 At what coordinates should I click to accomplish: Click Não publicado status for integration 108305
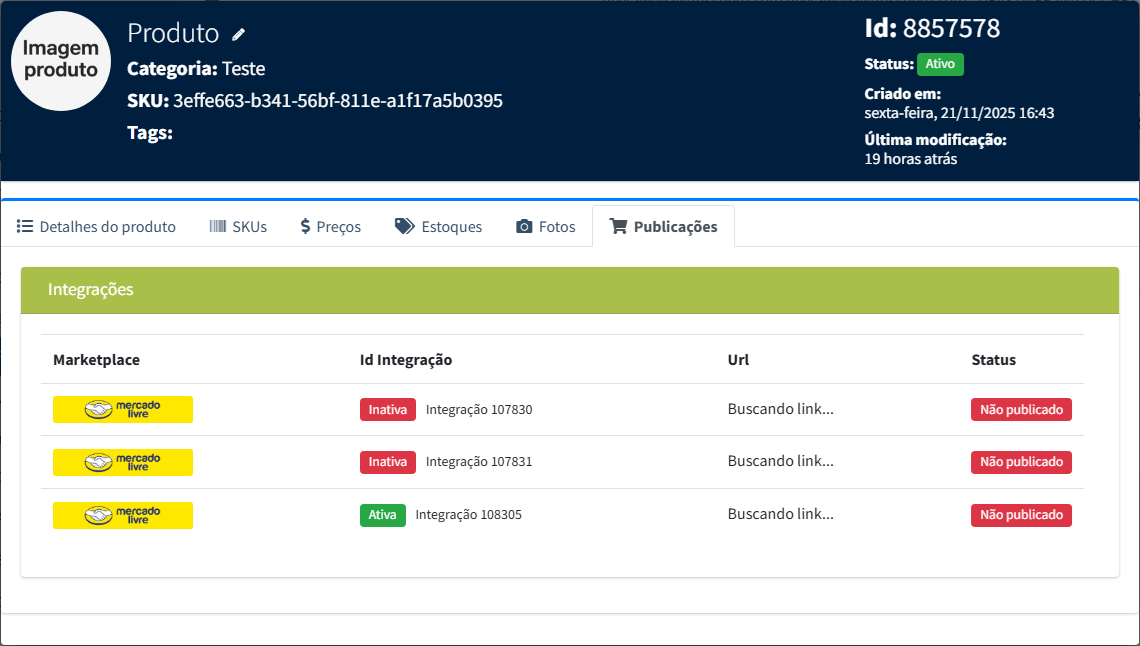point(1020,515)
